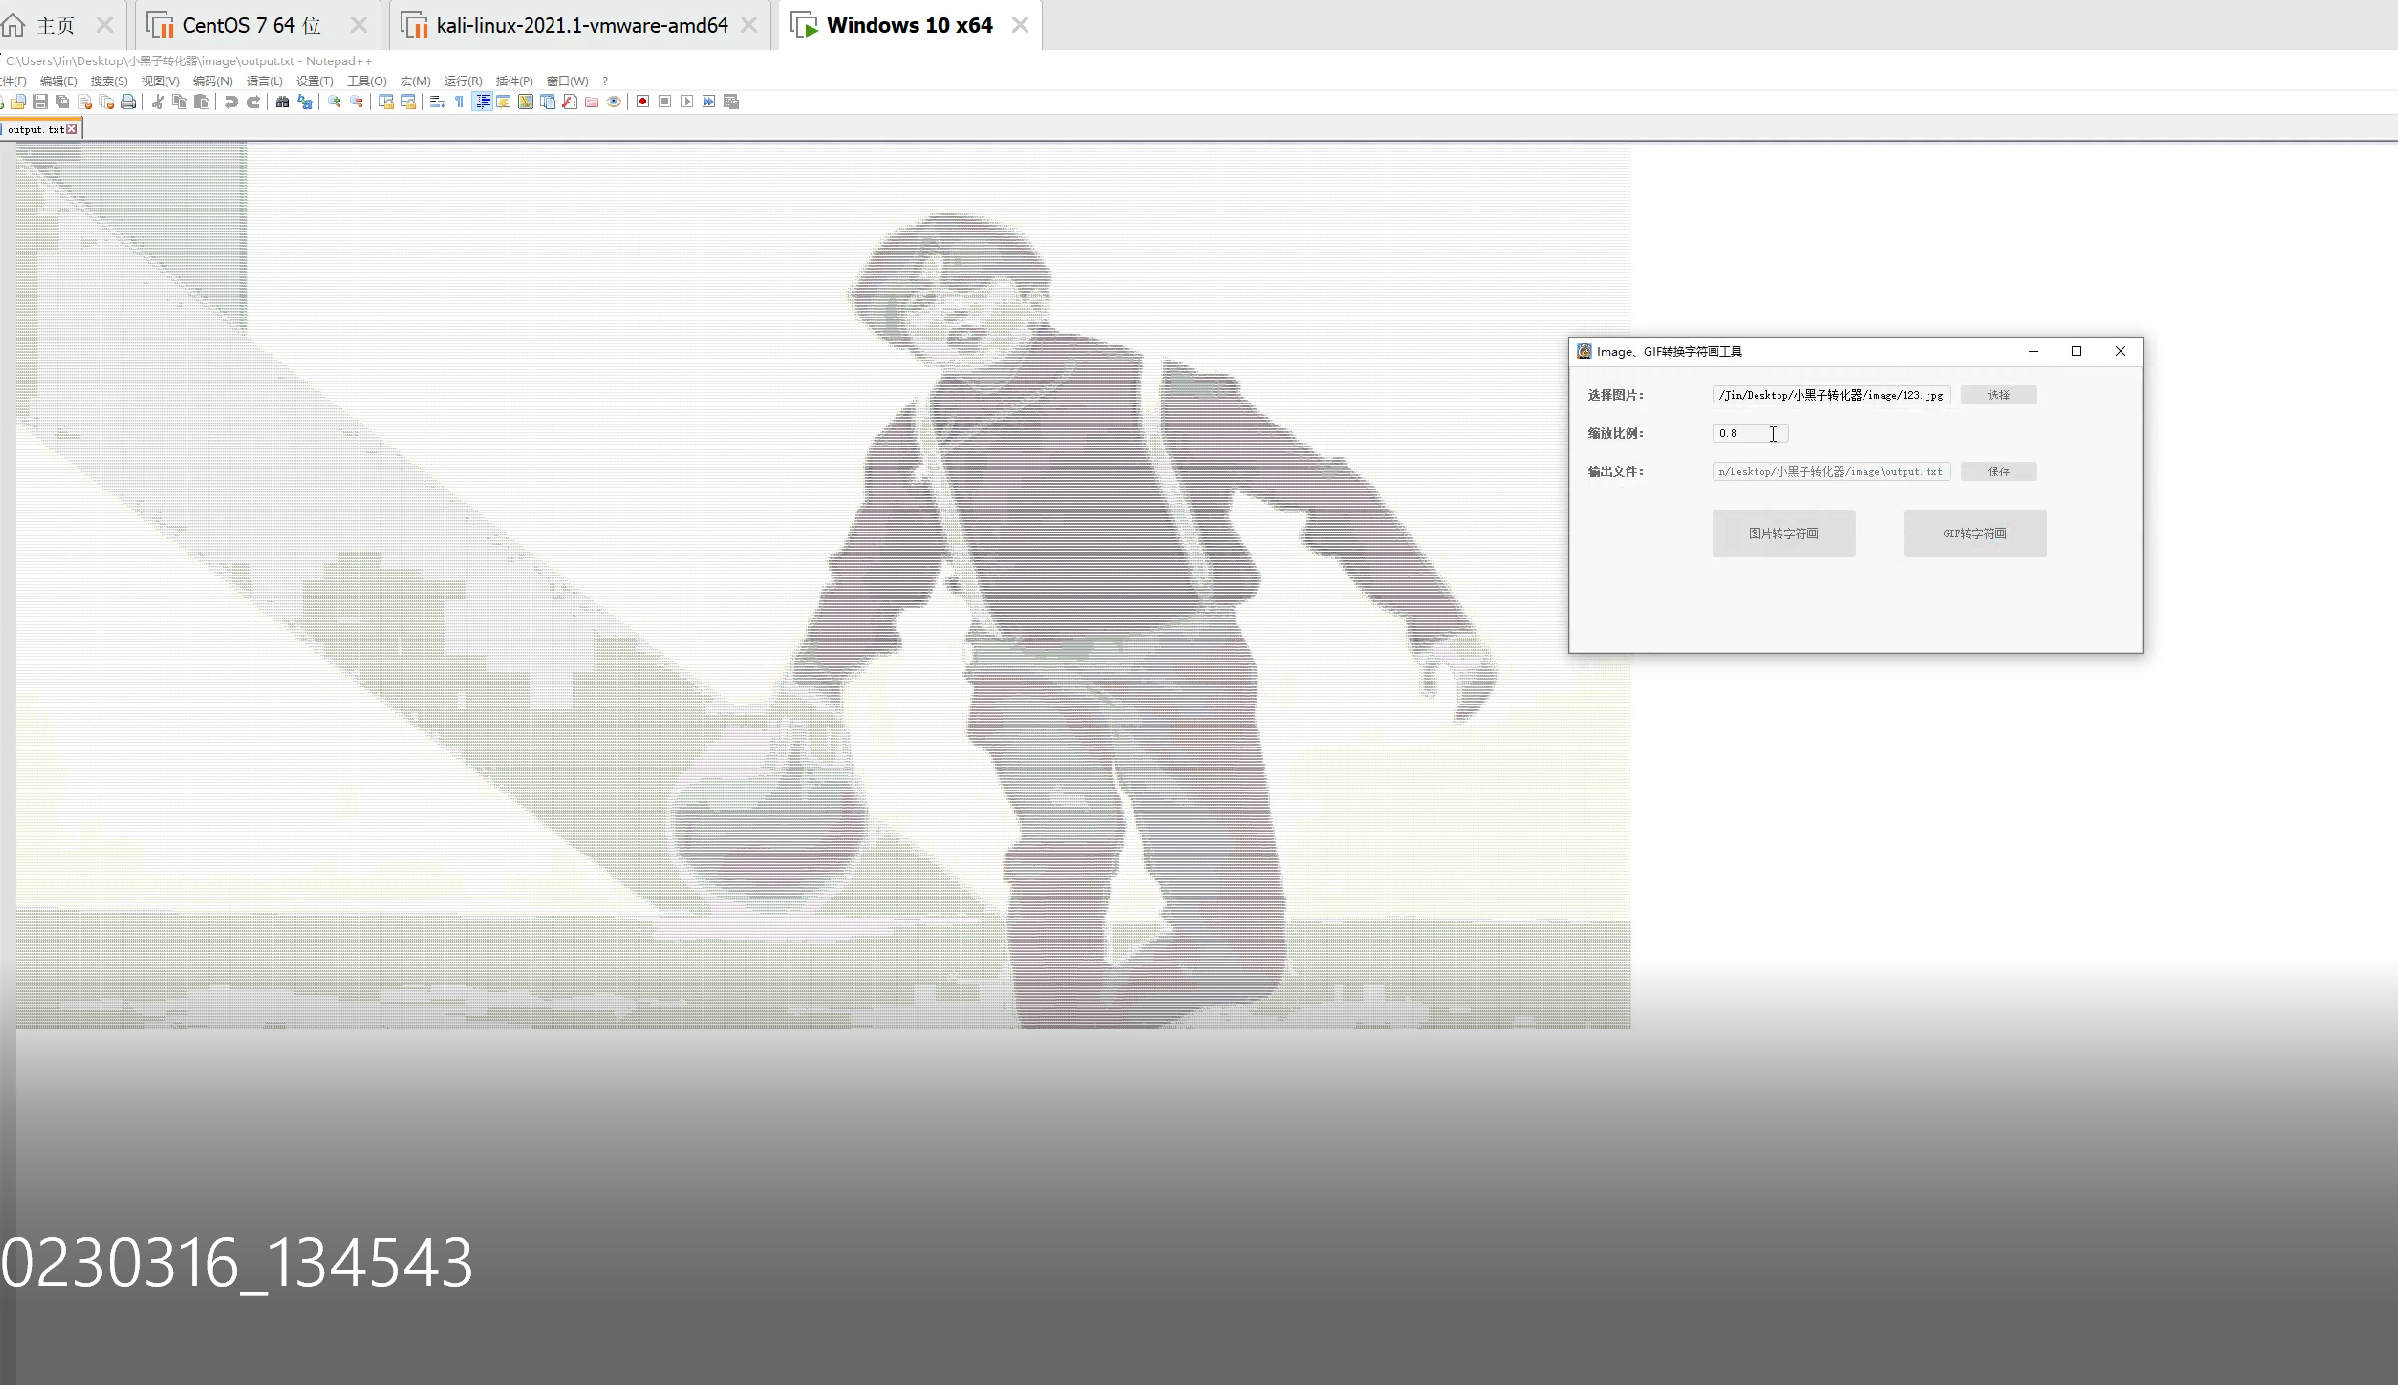Close the output.txt tab with the red X

(x=72, y=129)
